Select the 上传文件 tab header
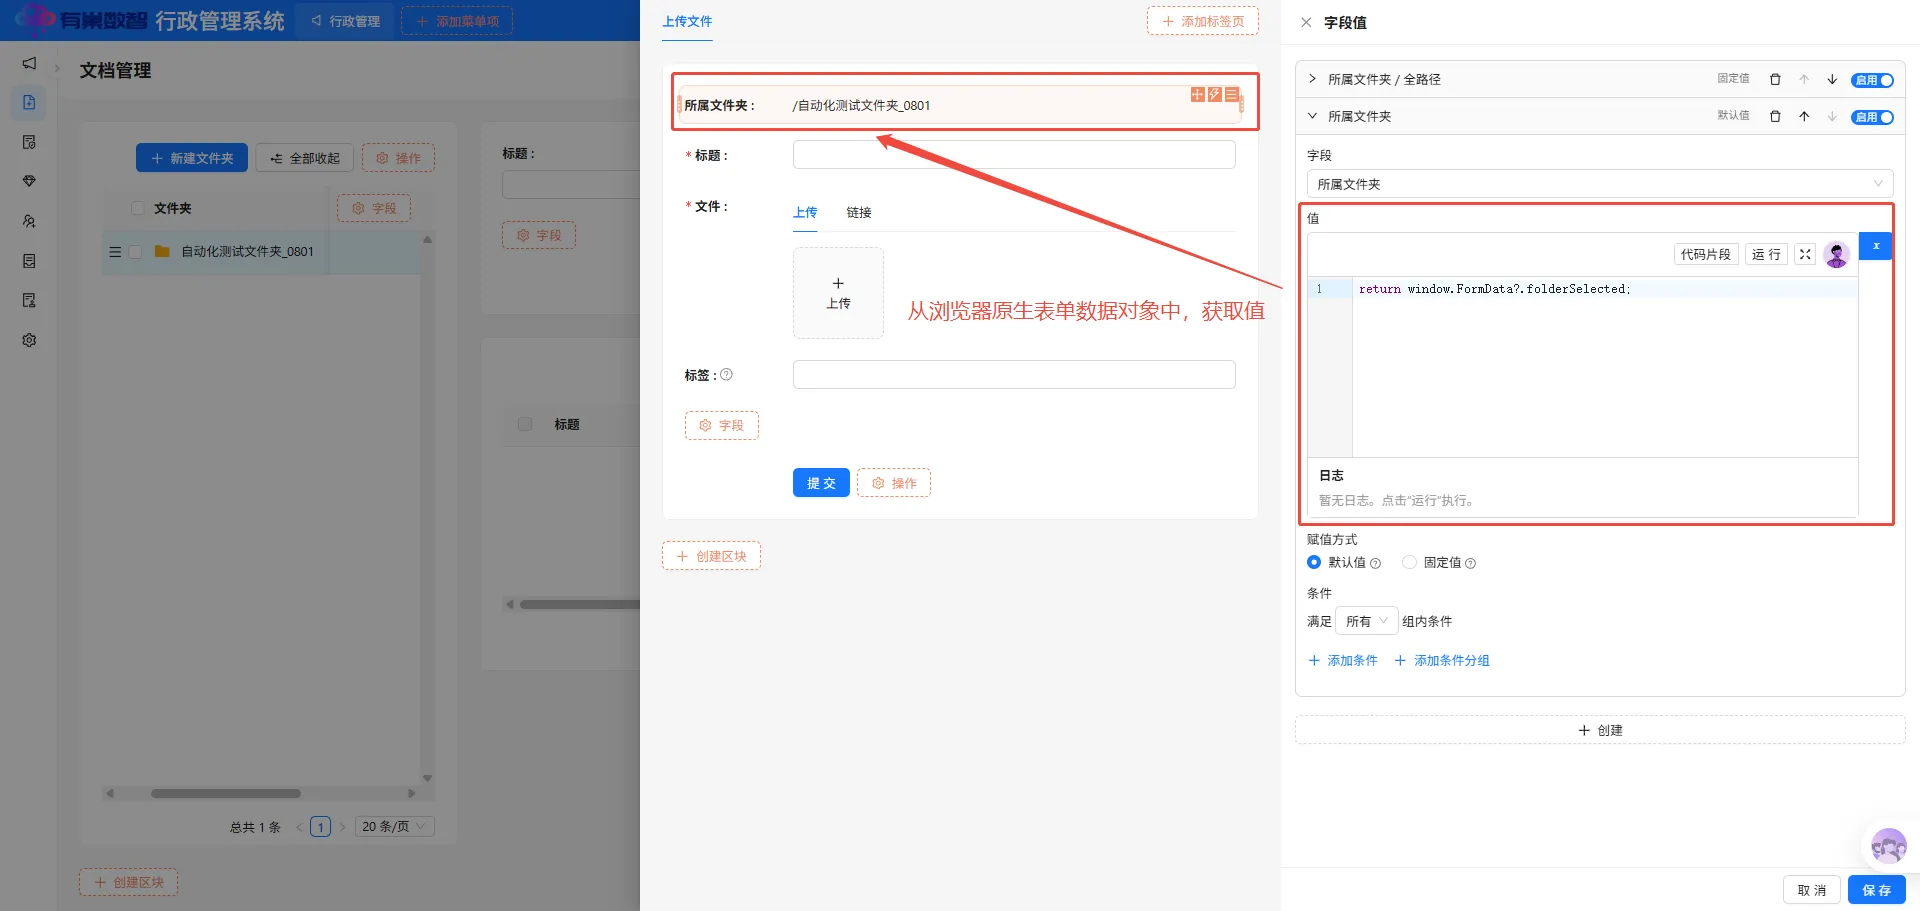Screen dimensions: 1920x911 (687, 21)
